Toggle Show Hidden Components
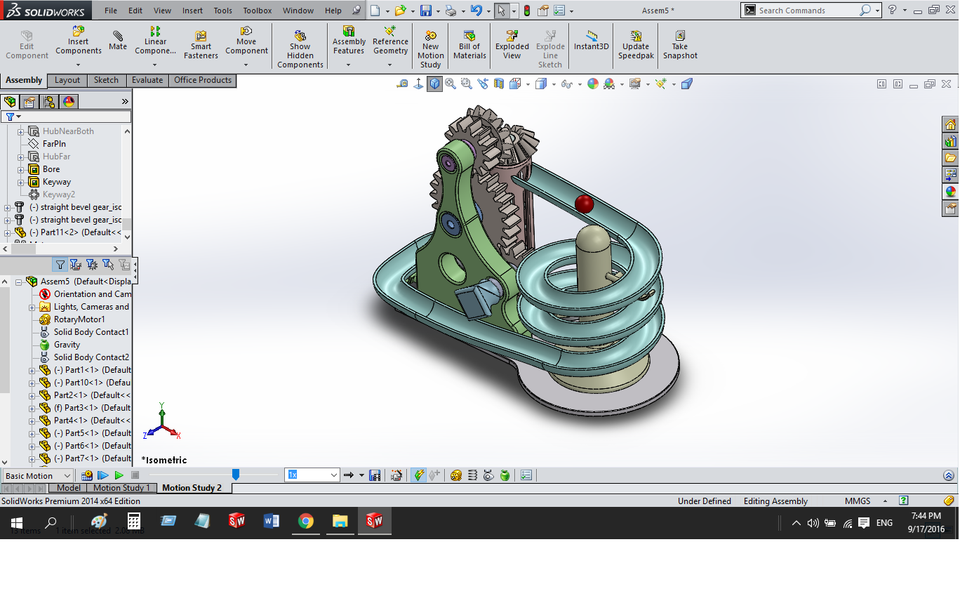This screenshot has height=615, width=960. pyautogui.click(x=299, y=43)
